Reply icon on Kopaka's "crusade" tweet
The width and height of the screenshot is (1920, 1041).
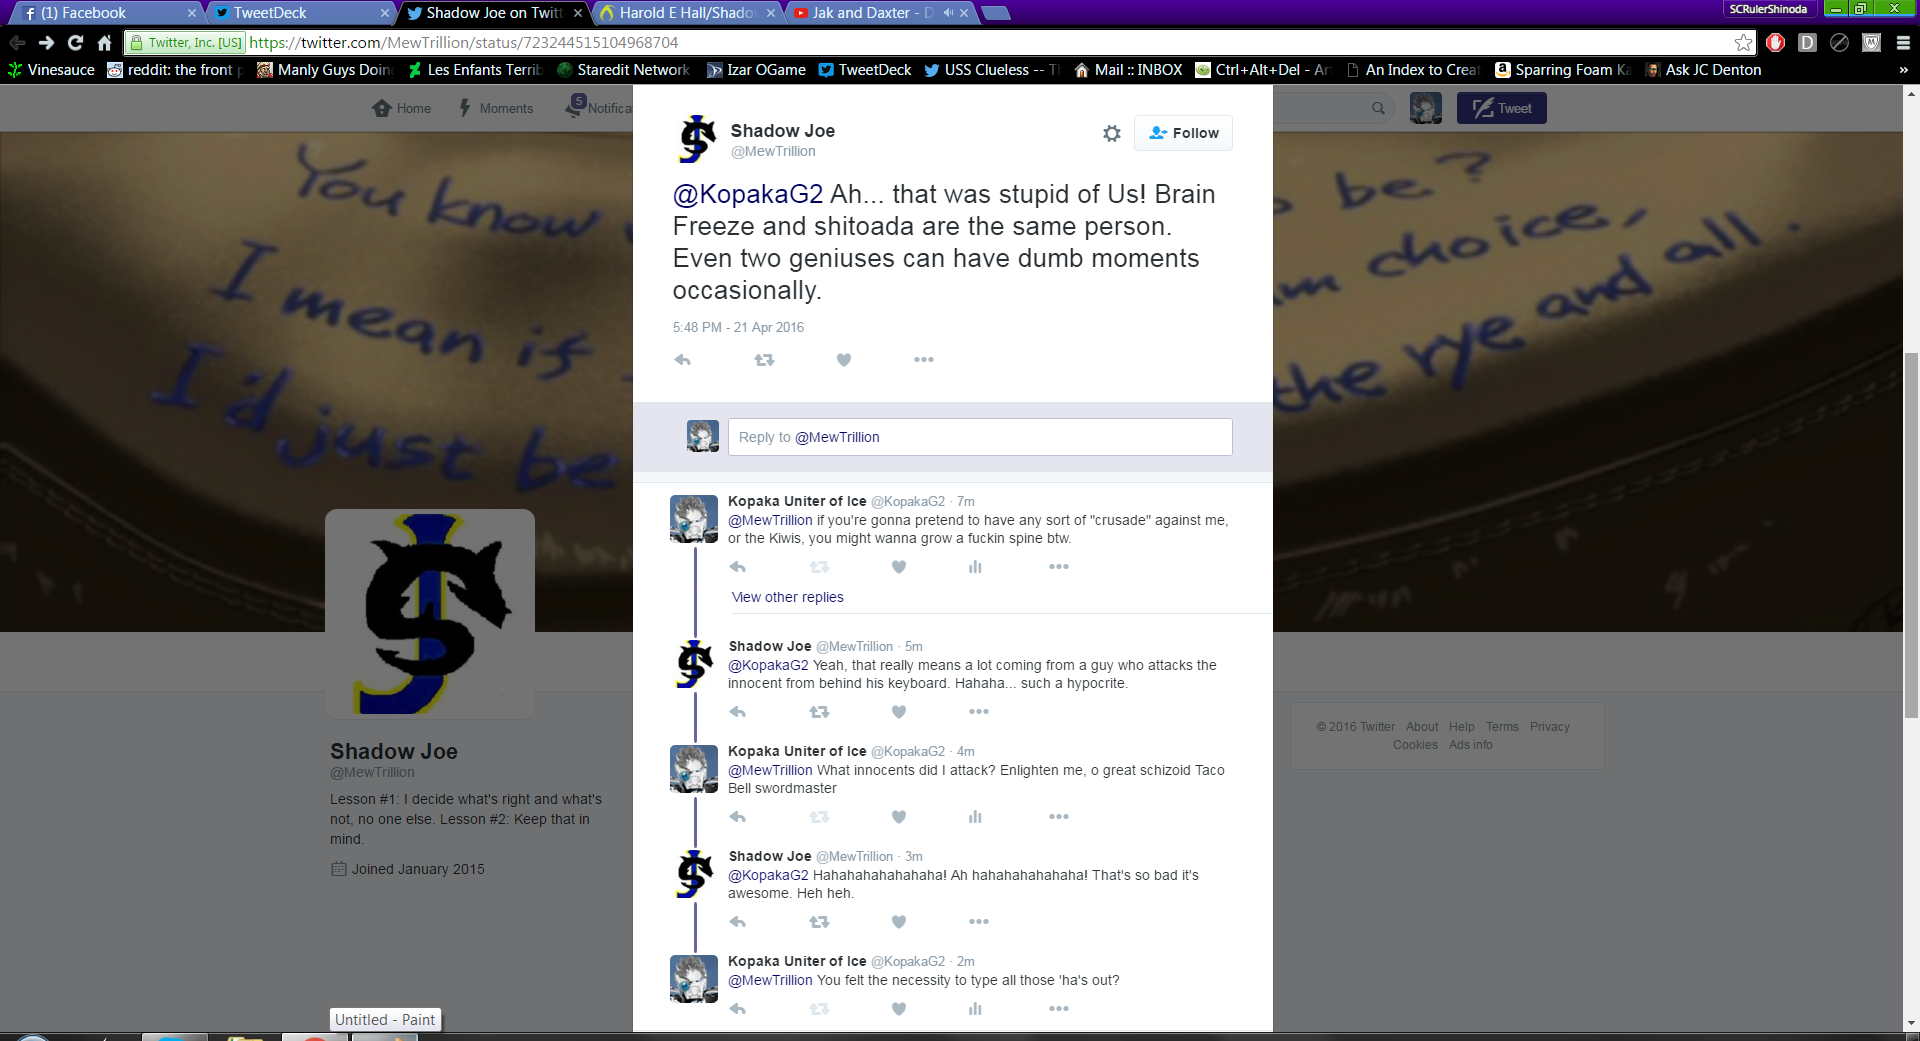pyautogui.click(x=738, y=567)
